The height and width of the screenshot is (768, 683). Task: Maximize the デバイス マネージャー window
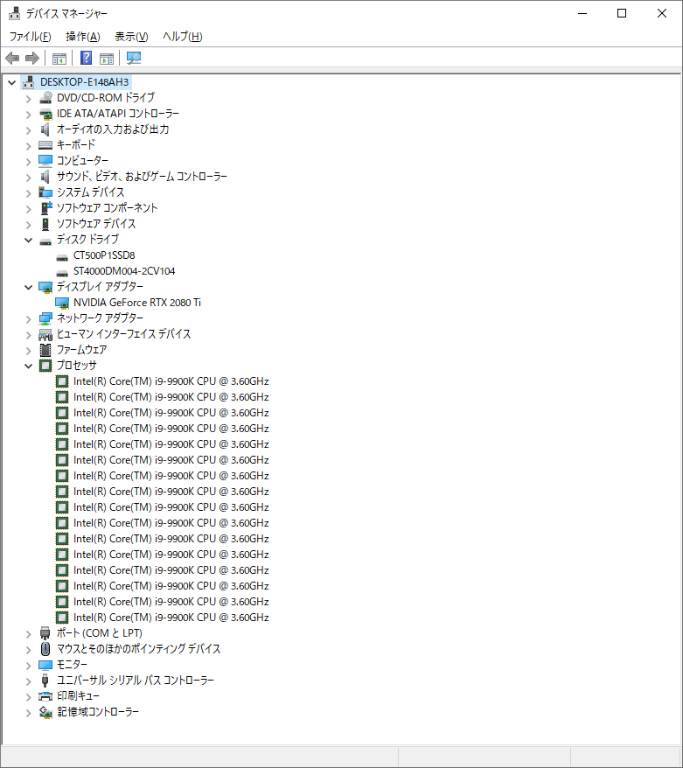[x=622, y=13]
